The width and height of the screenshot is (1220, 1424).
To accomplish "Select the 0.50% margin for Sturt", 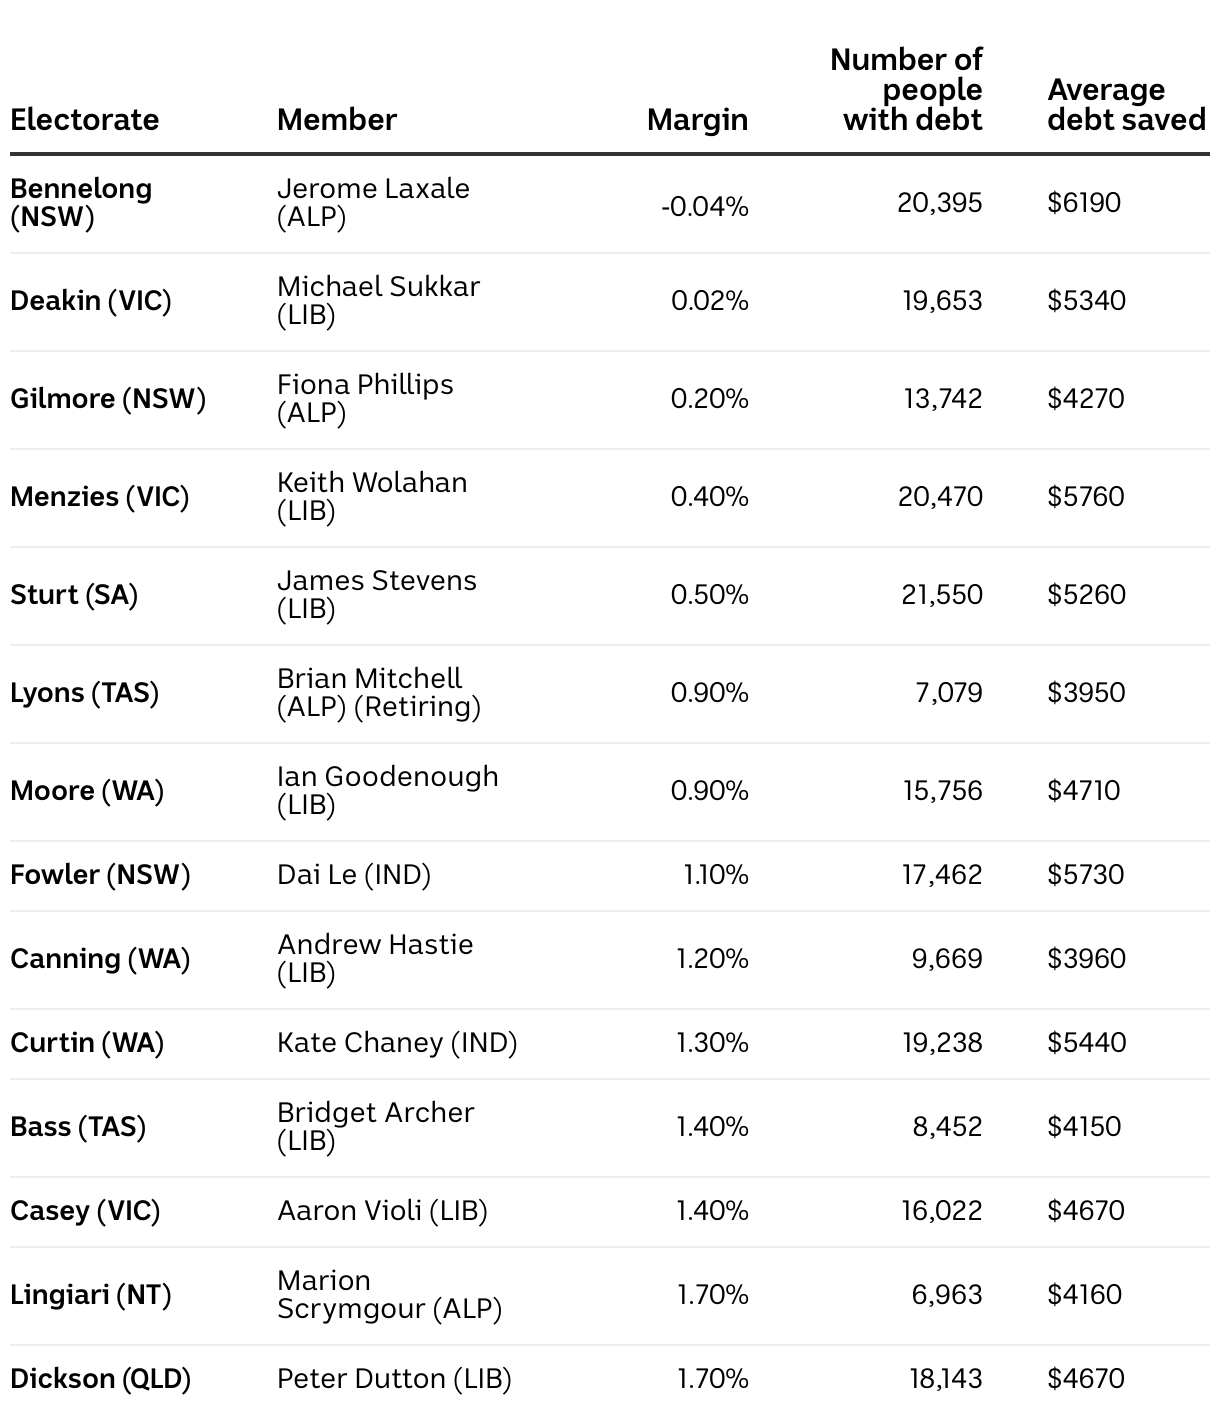I will point(709,595).
